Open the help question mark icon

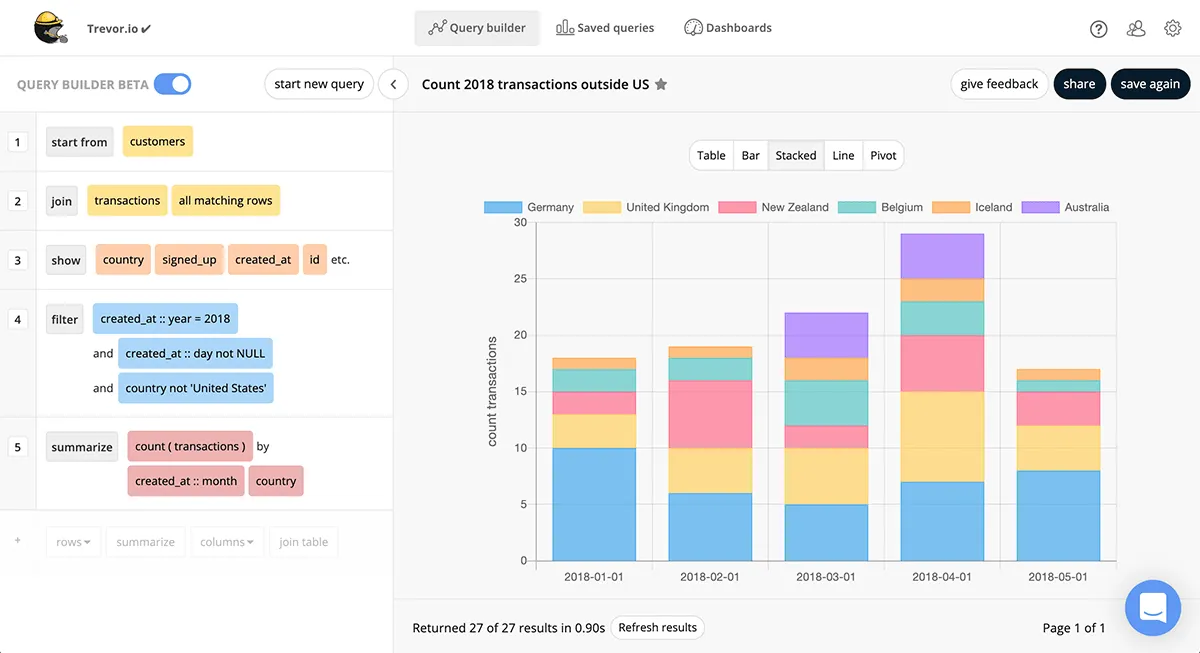click(x=1099, y=29)
